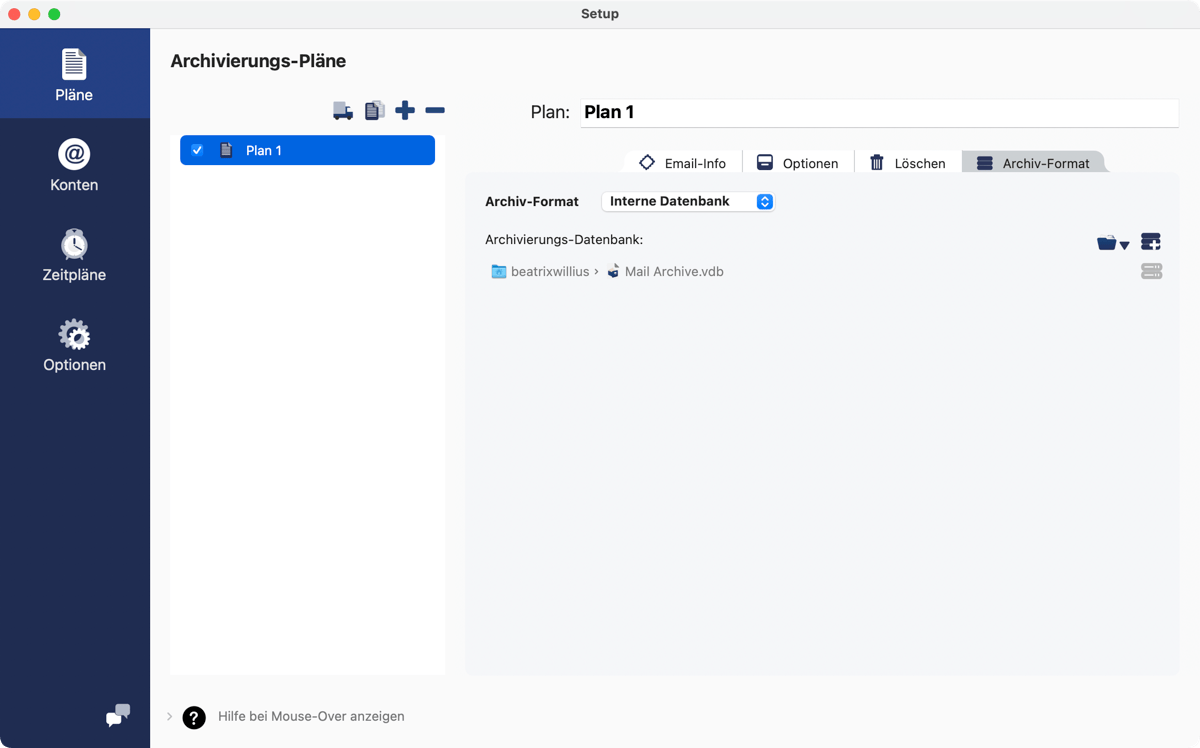This screenshot has width=1200, height=748.
Task: Click the Plan name text field
Action: pyautogui.click(x=878, y=112)
